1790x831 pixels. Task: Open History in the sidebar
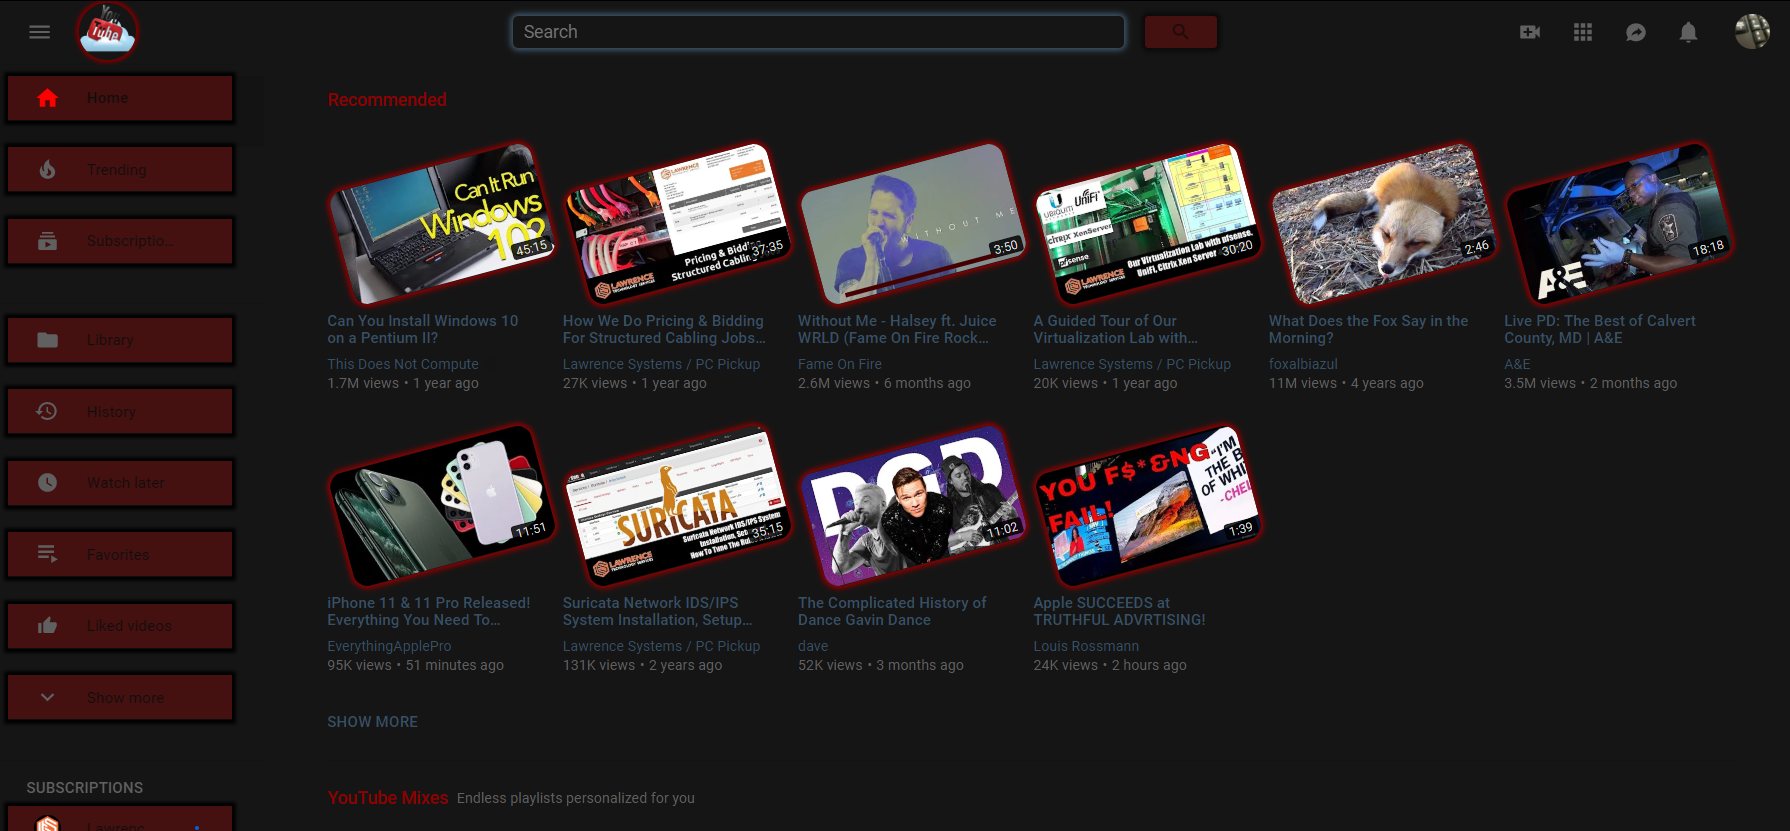(x=120, y=411)
